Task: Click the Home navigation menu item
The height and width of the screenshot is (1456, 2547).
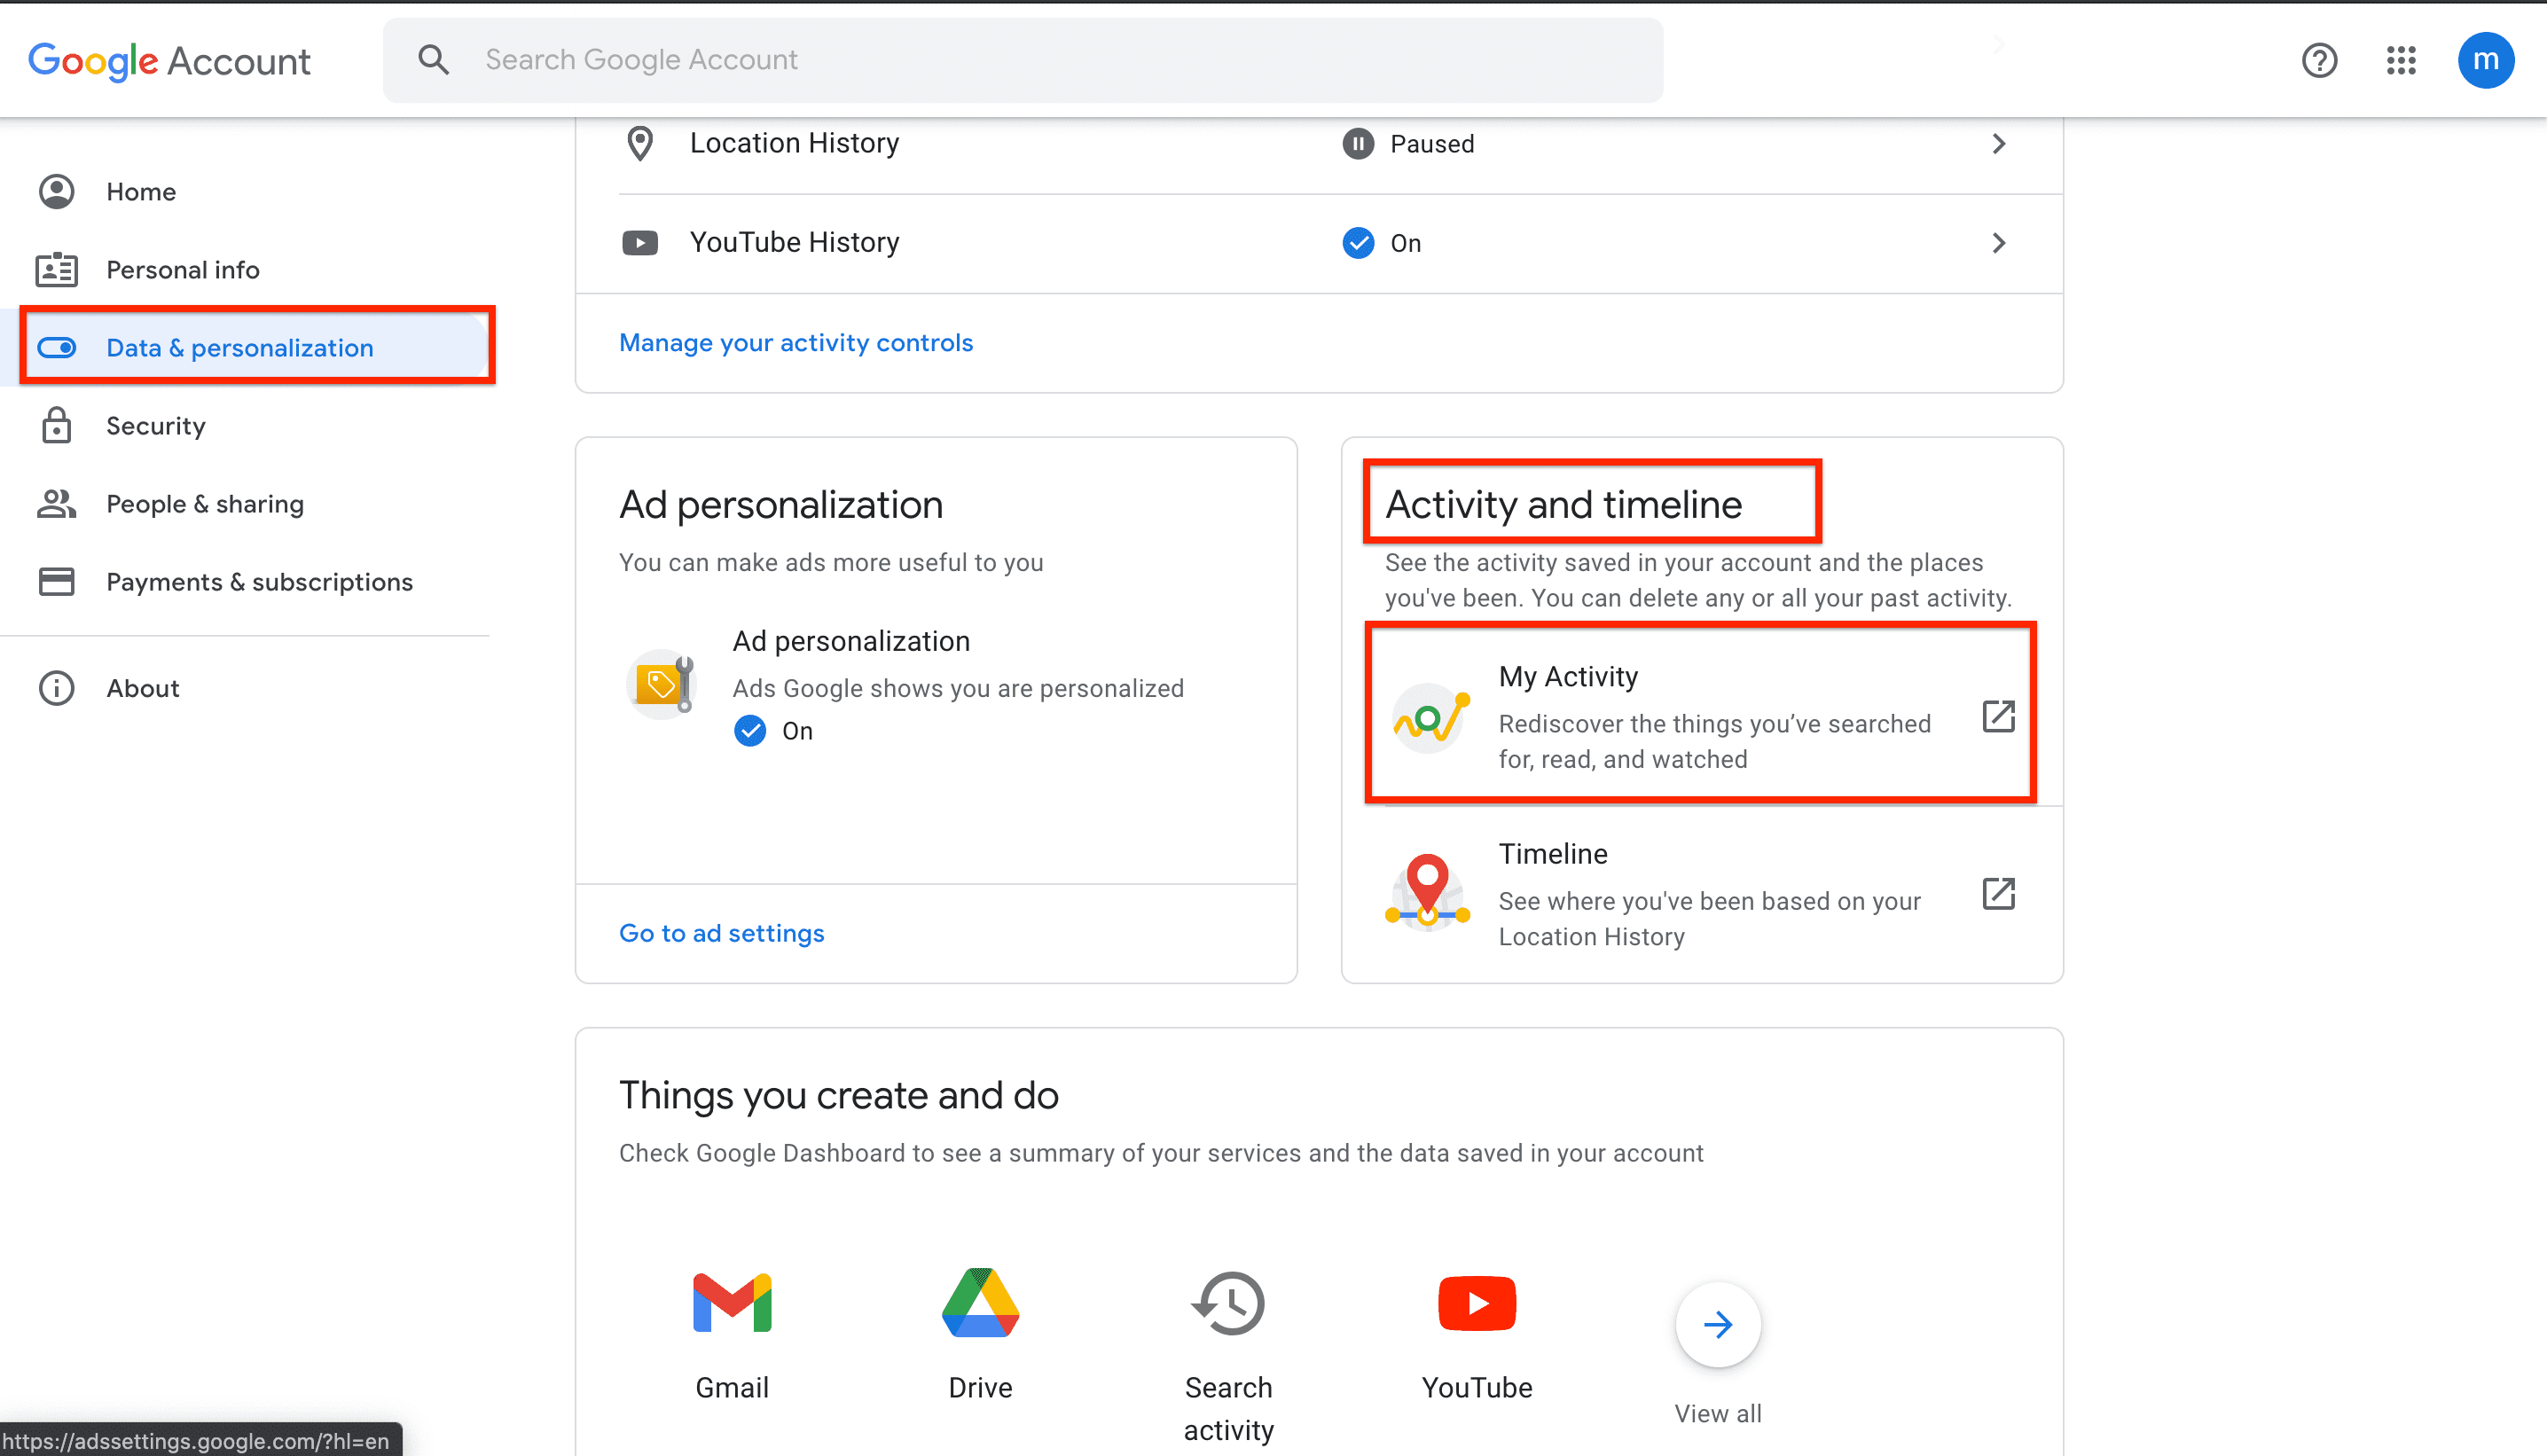Action: [140, 191]
